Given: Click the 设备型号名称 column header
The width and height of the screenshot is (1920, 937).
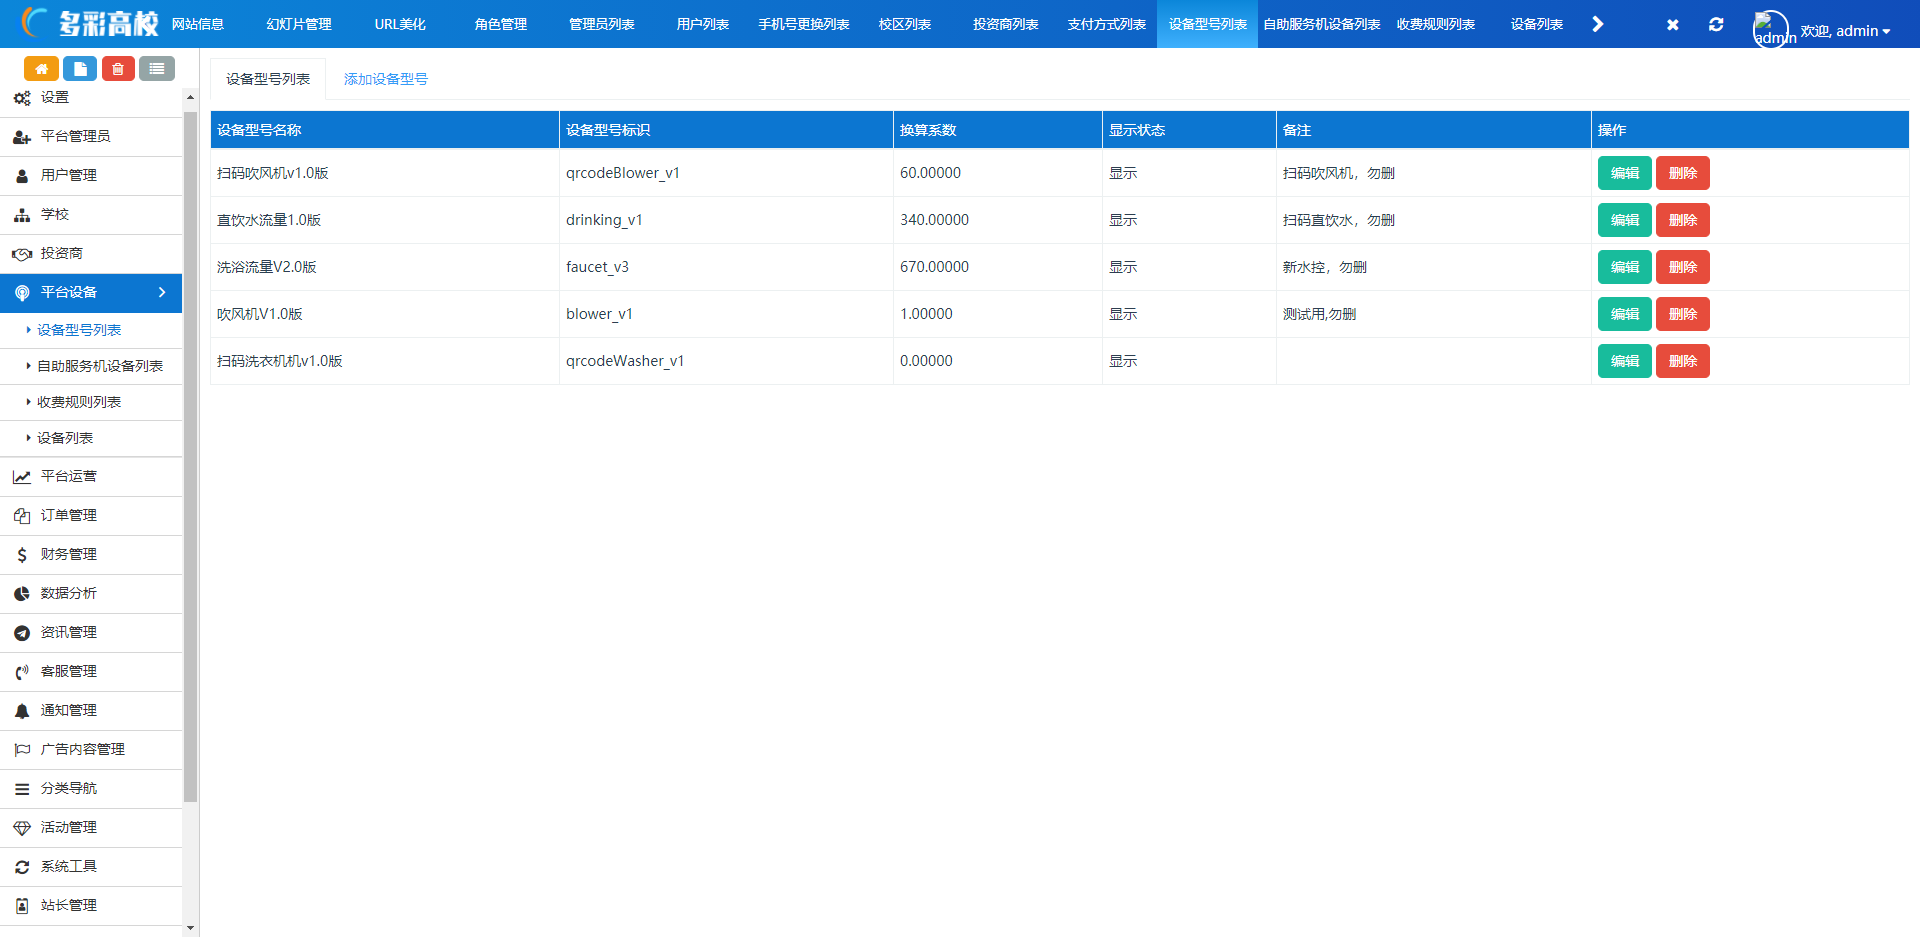Looking at the screenshot, I should pyautogui.click(x=385, y=130).
